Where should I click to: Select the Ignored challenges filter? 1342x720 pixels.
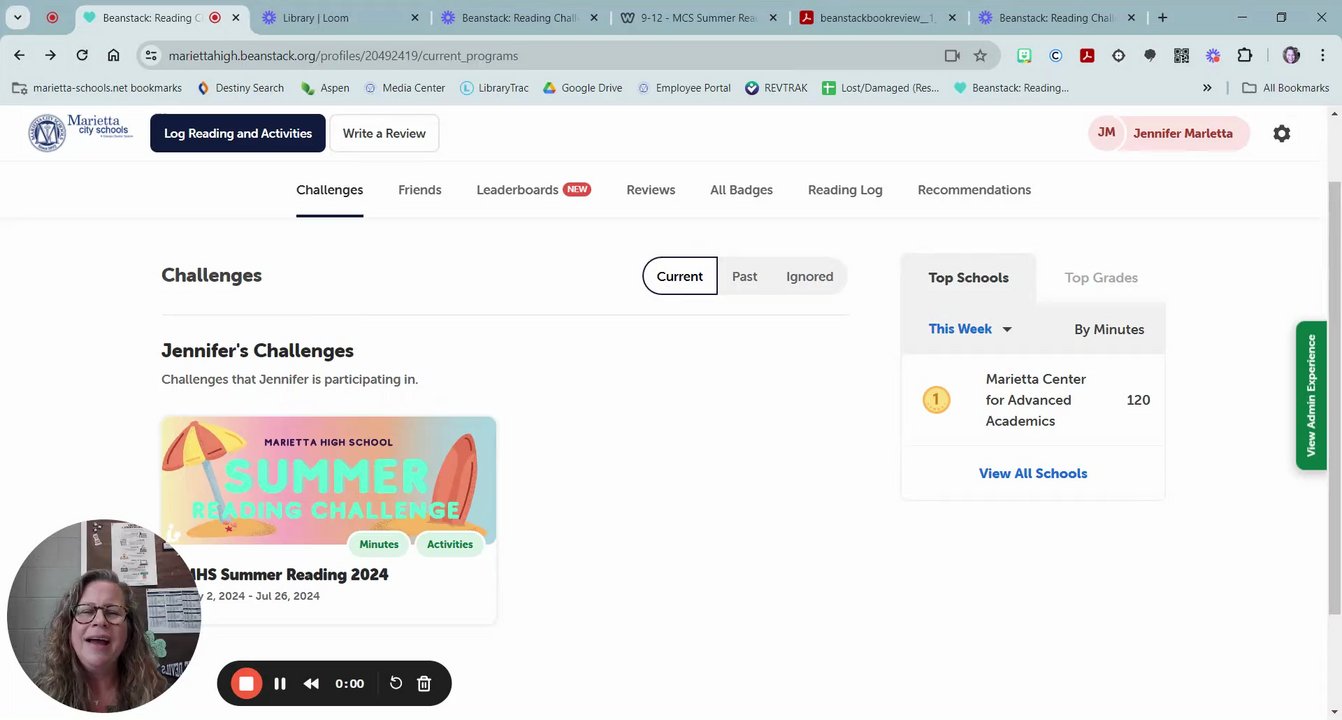click(810, 276)
